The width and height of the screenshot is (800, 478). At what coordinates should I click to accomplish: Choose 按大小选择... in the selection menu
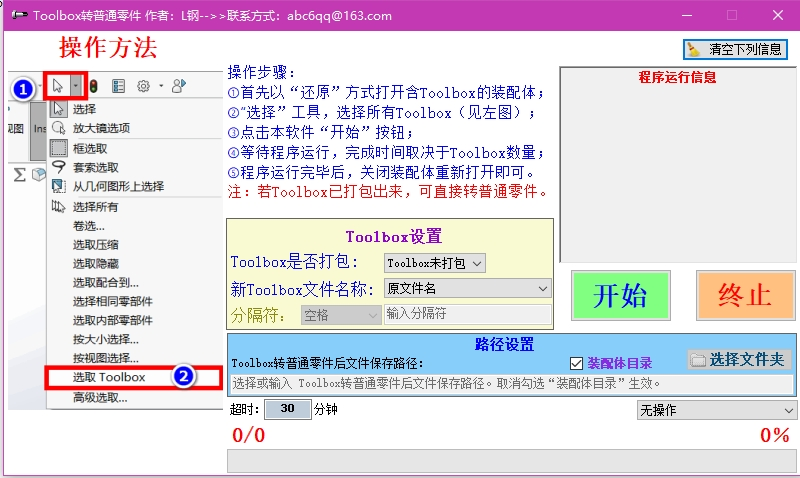[x=105, y=339]
